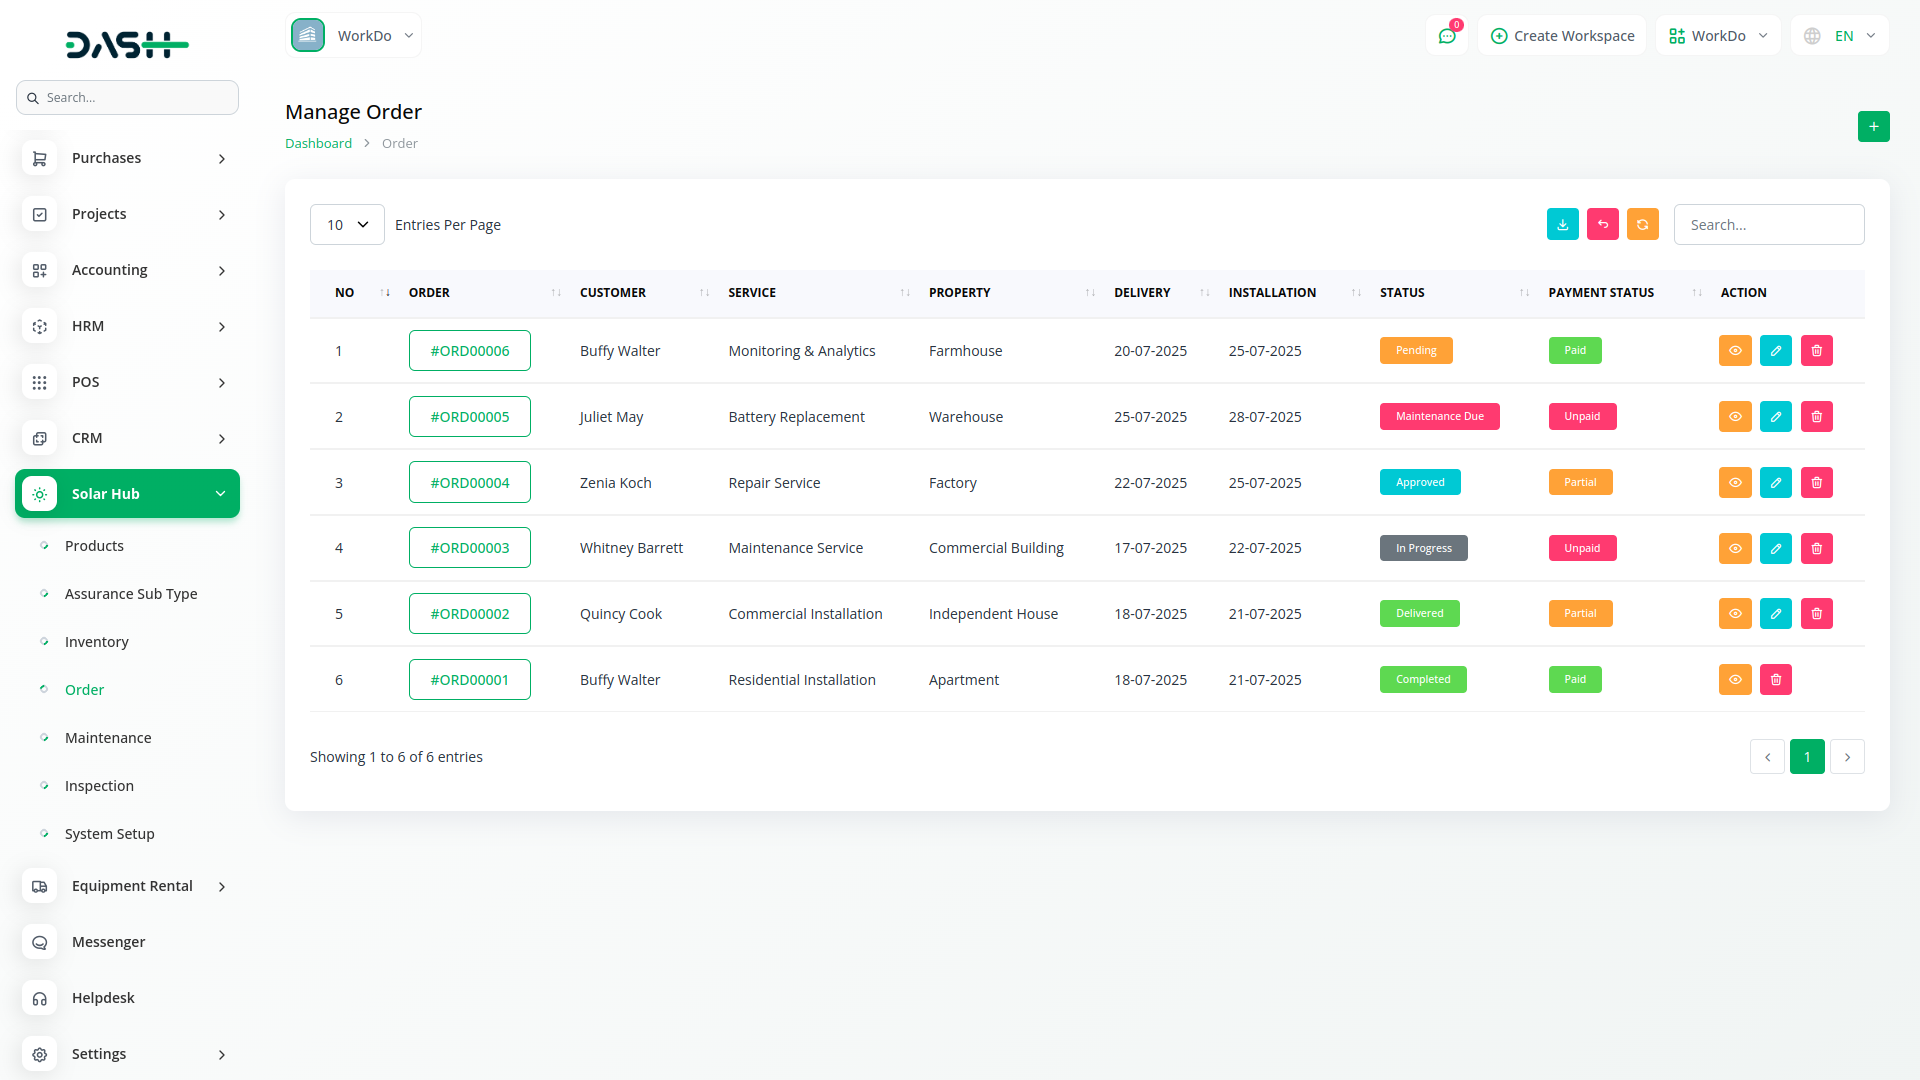Delete order #ORD00001 using trash icon
Viewport: 1920px width, 1080px height.
click(x=1775, y=680)
